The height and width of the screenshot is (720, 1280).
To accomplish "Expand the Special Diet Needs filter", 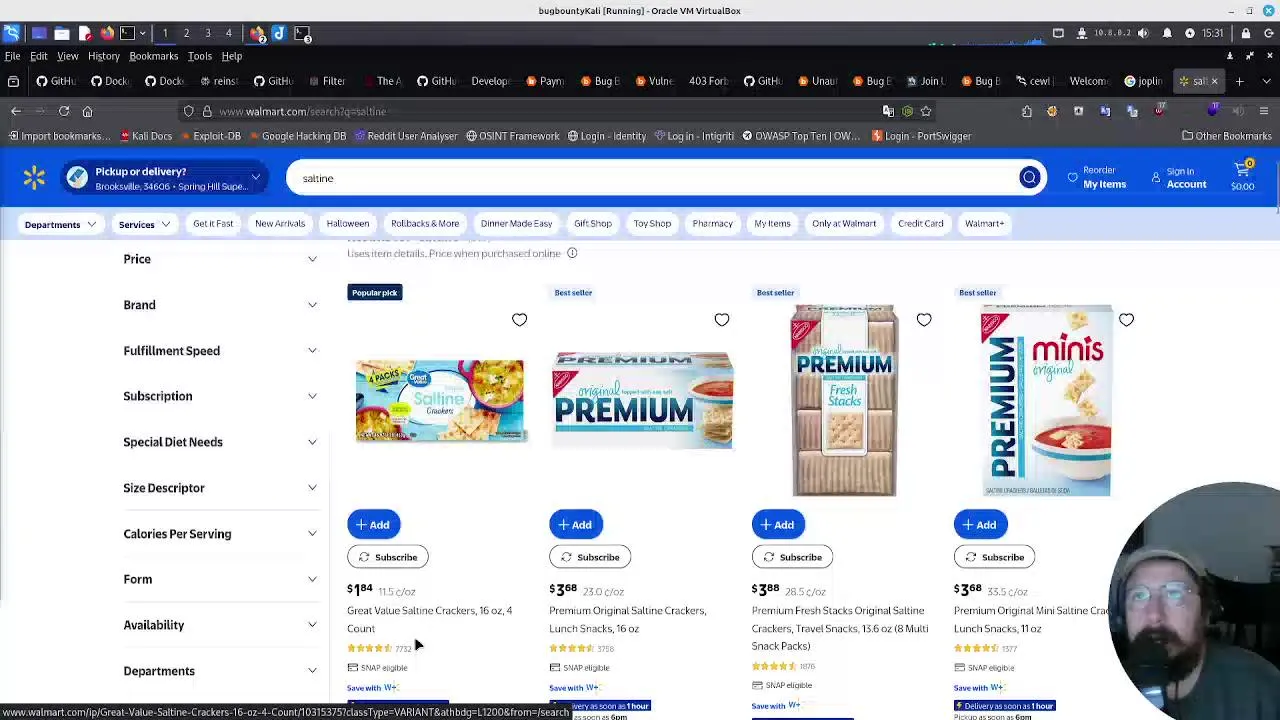I will (x=220, y=442).
